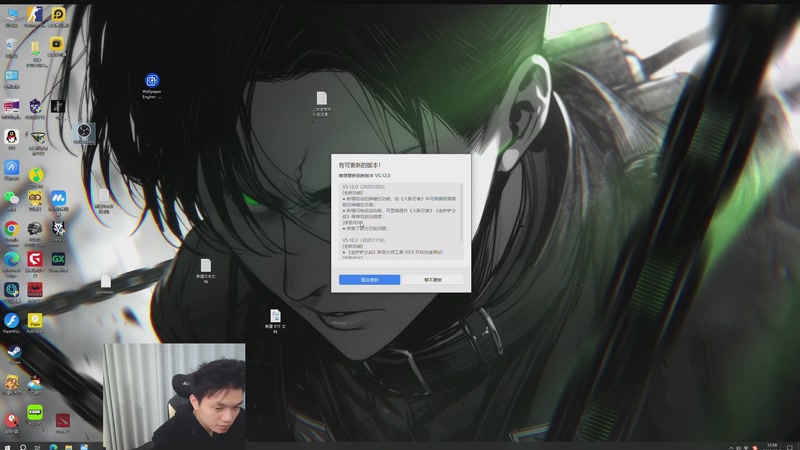The image size is (800, 450).
Task: Open File Explorer from the taskbar
Action: pyautogui.click(x=68, y=447)
